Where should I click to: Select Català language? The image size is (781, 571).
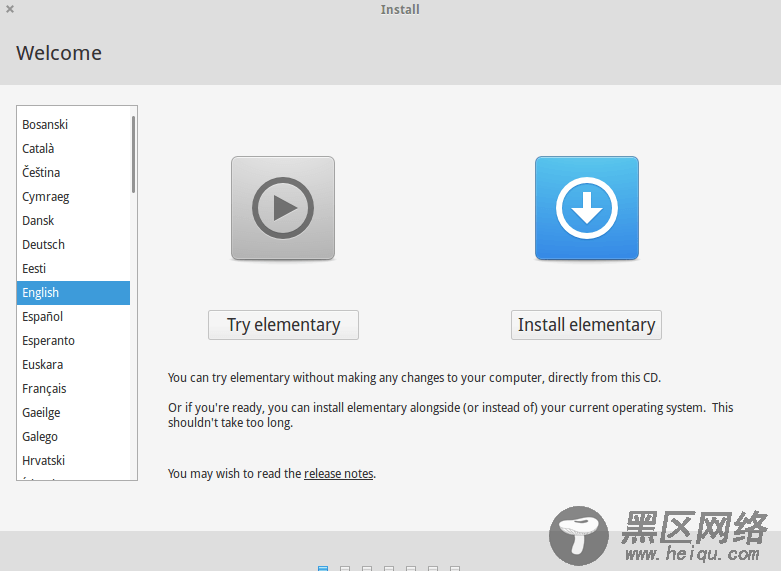pyautogui.click(x=73, y=148)
